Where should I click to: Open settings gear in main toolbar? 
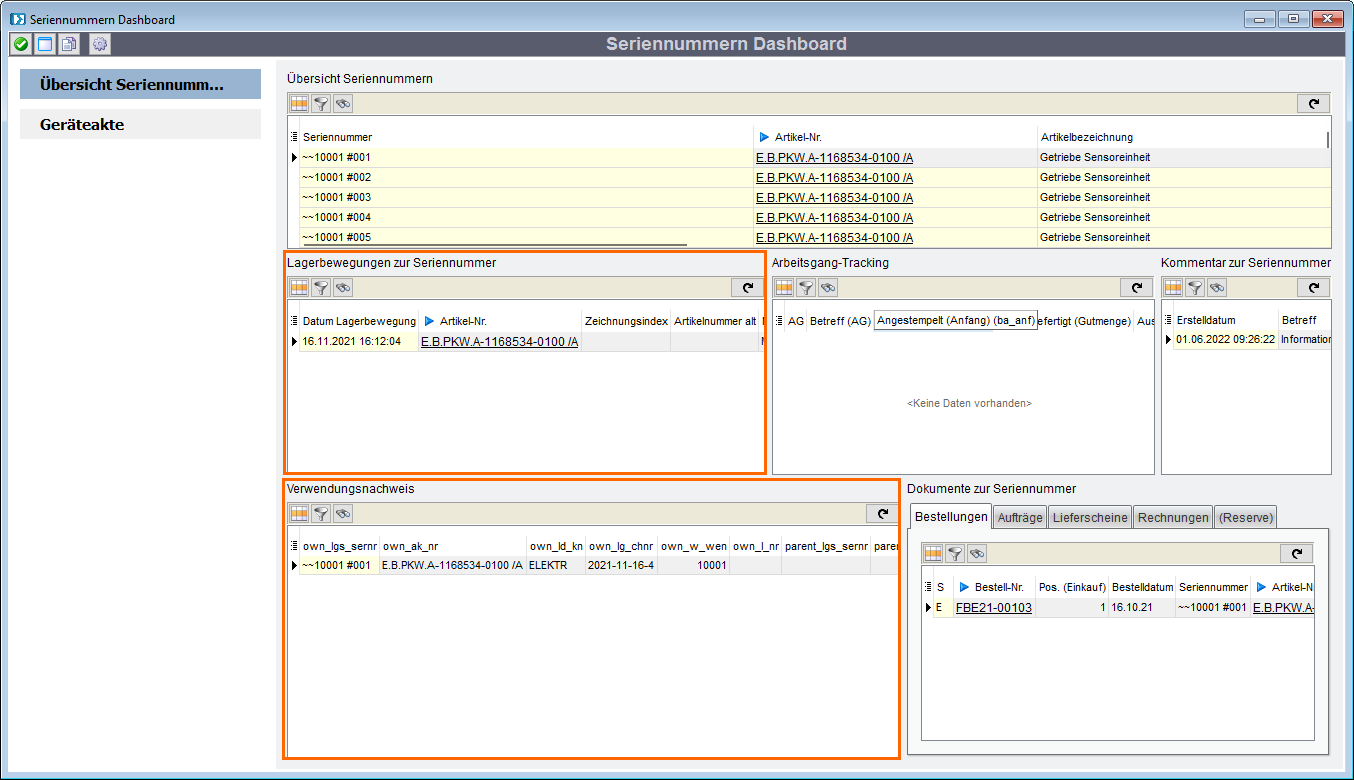click(x=99, y=44)
